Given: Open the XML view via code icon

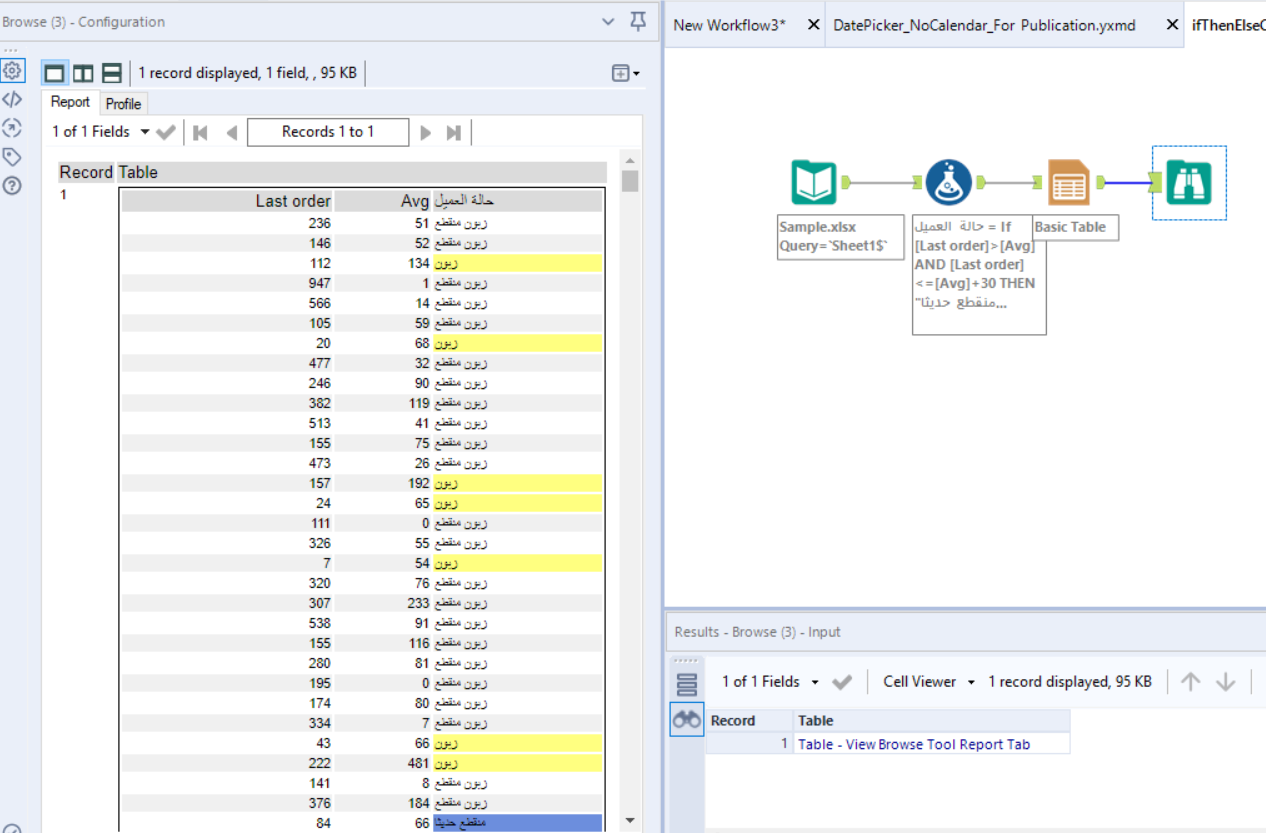Looking at the screenshot, I should click(13, 99).
